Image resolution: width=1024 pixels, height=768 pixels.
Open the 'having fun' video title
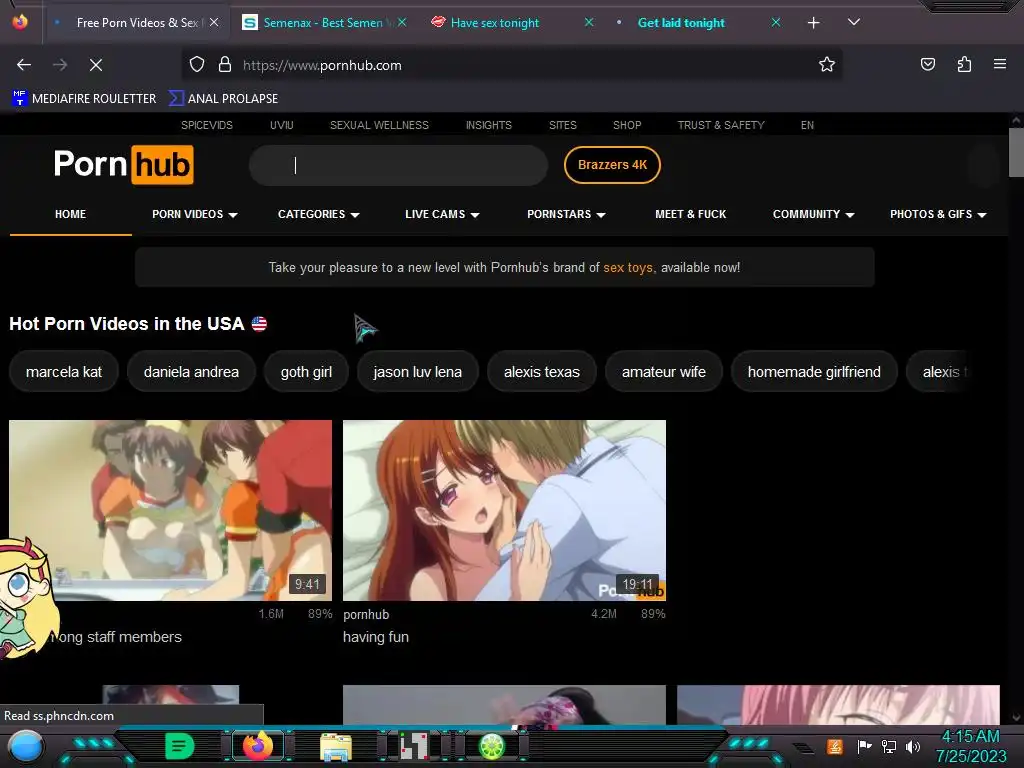tap(376, 637)
